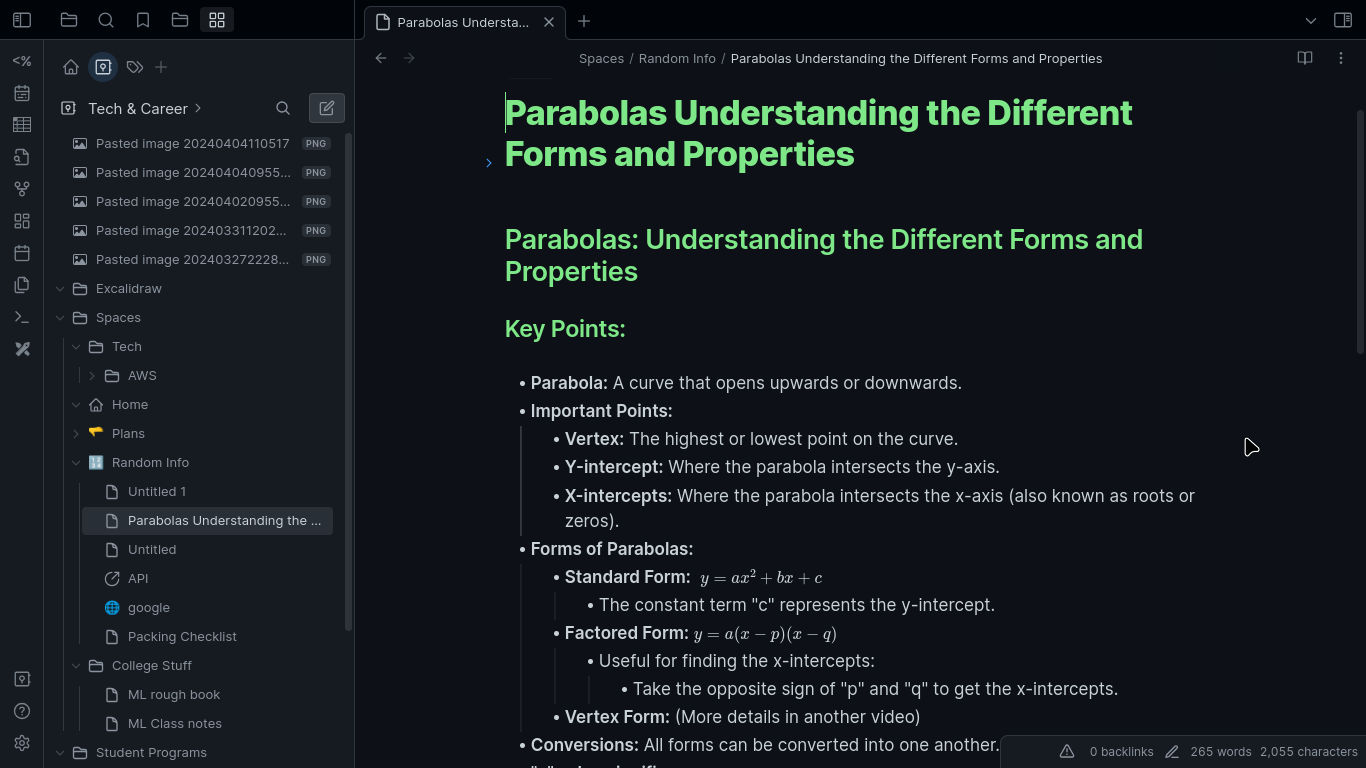Click the Key Points: heading
1366x768 pixels.
565,329
